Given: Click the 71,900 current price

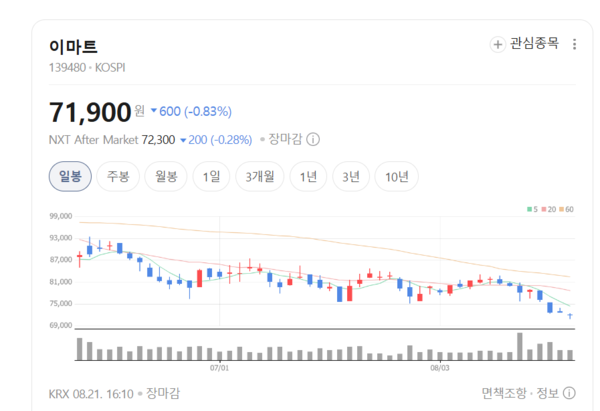Looking at the screenshot, I should [90, 112].
